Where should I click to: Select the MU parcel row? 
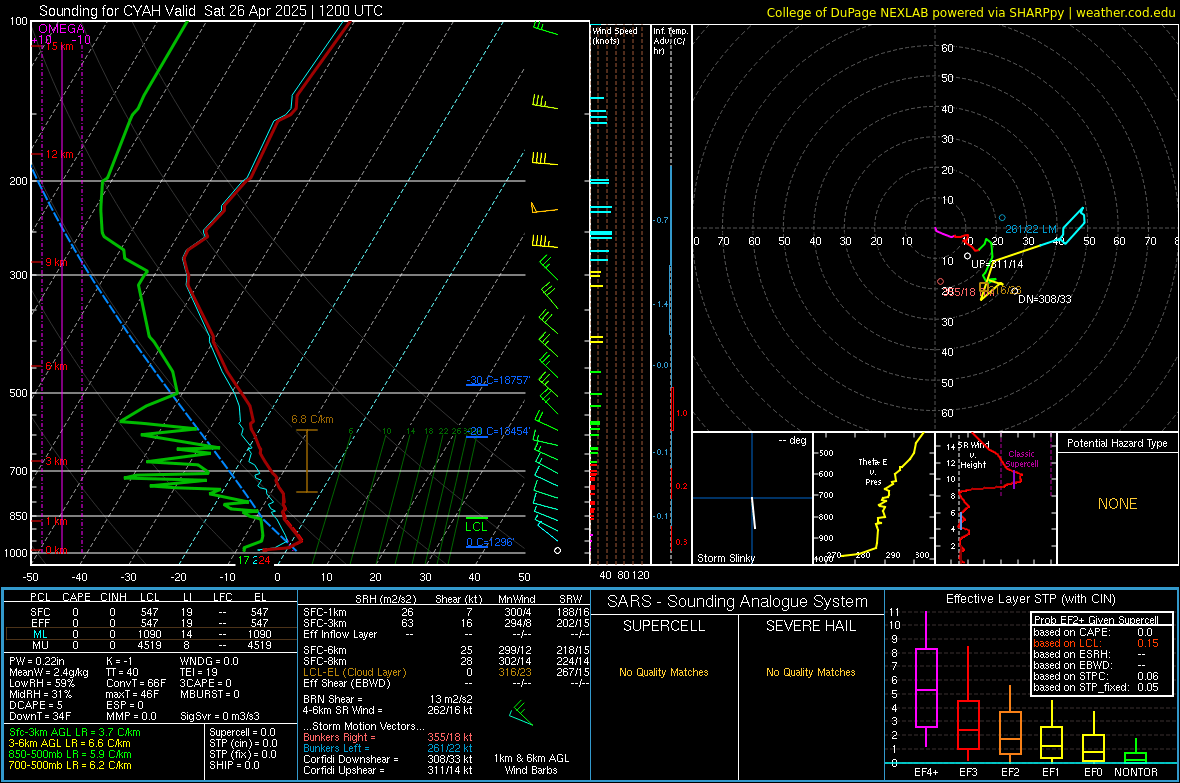pos(151,645)
